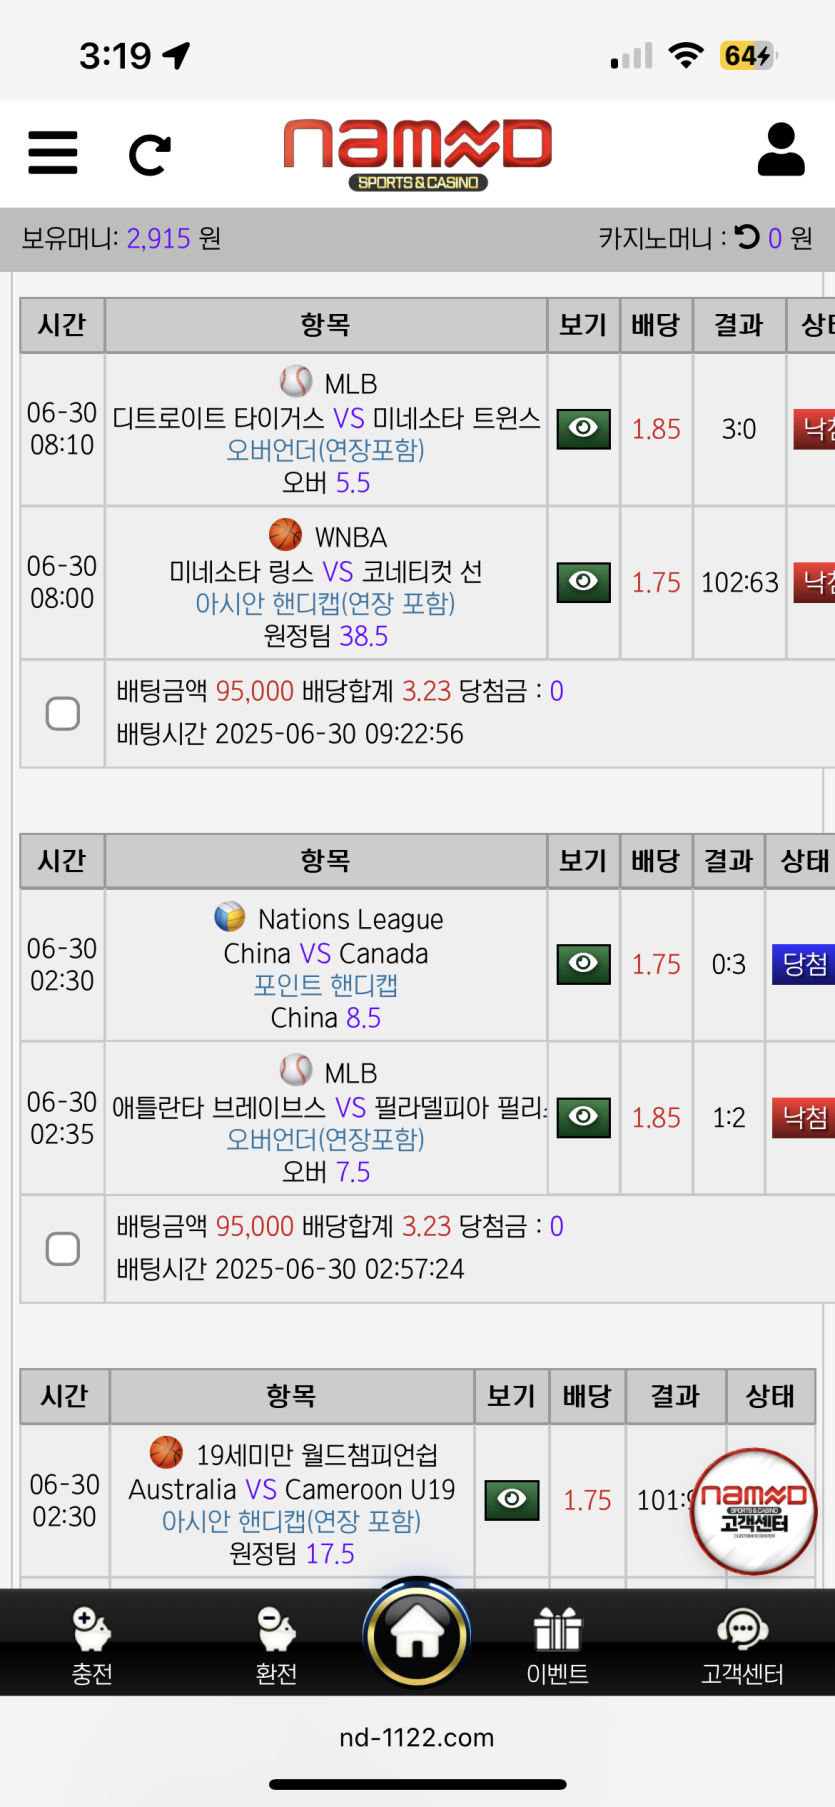View details of the Detroit Tigers match
The image size is (835, 1807).
click(583, 429)
